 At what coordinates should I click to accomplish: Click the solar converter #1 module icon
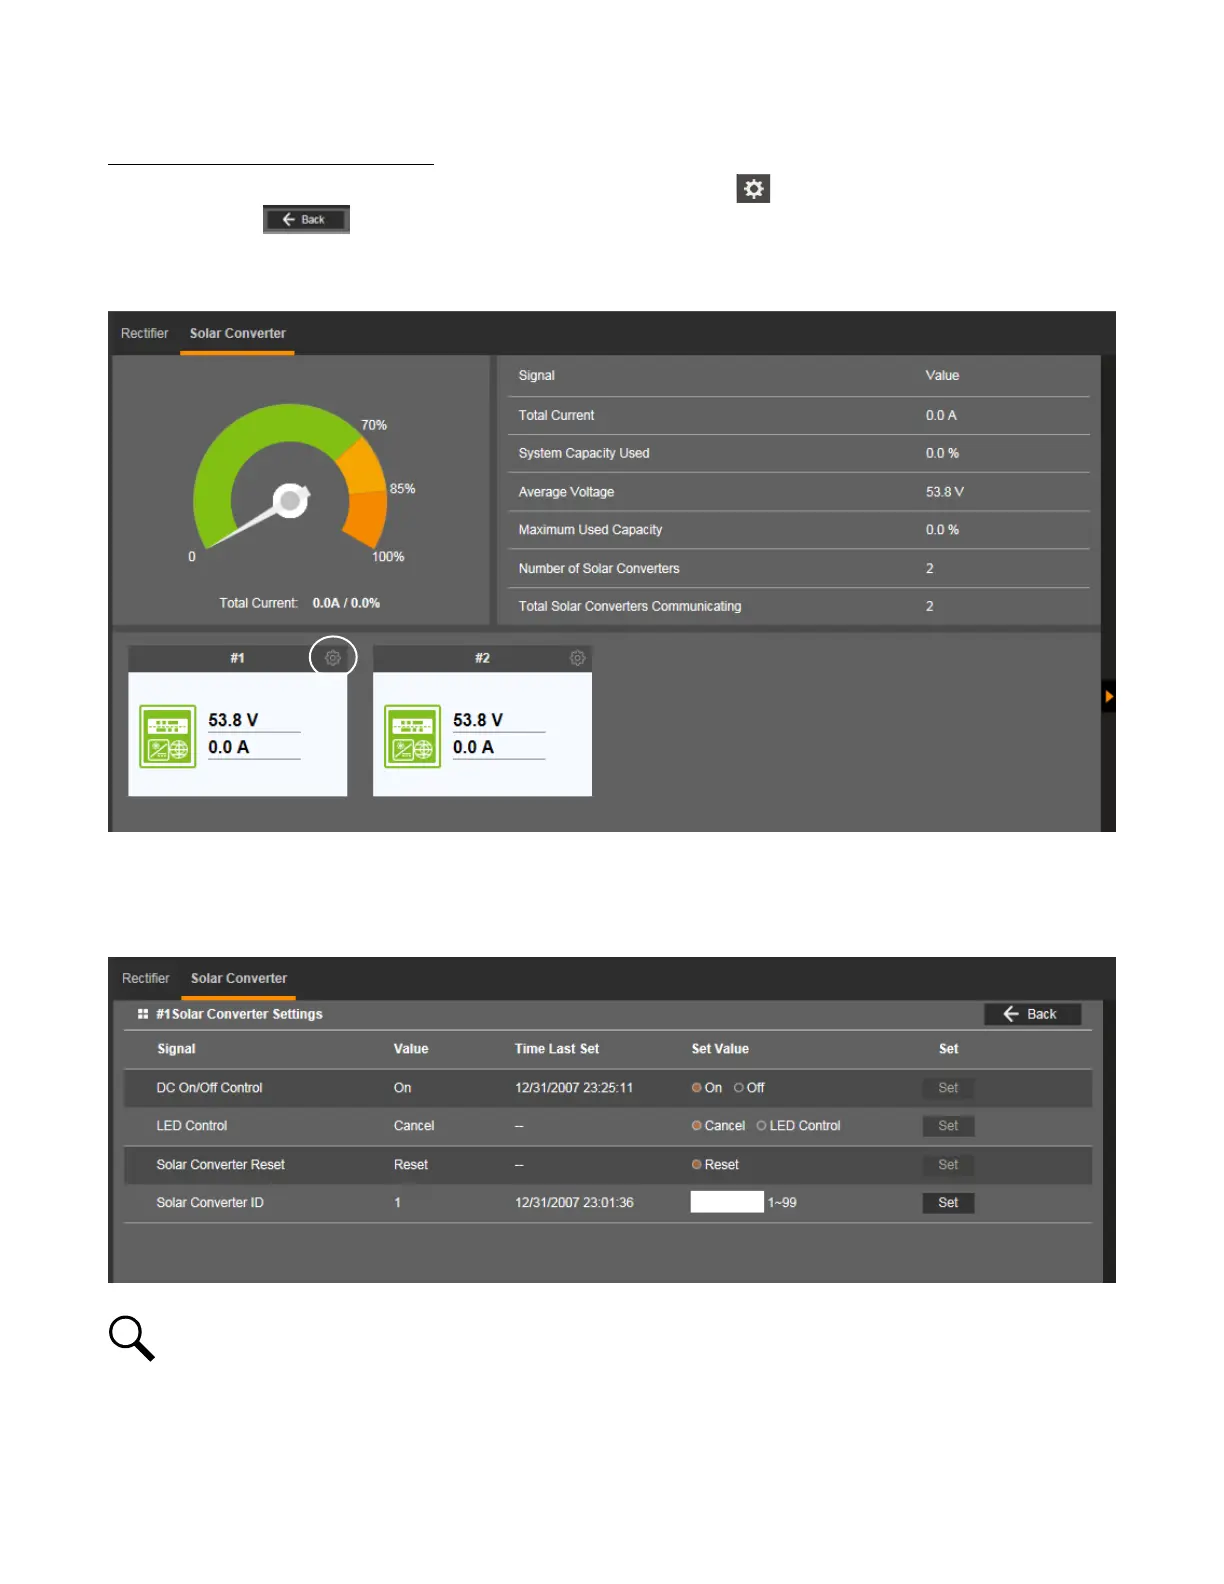167,737
